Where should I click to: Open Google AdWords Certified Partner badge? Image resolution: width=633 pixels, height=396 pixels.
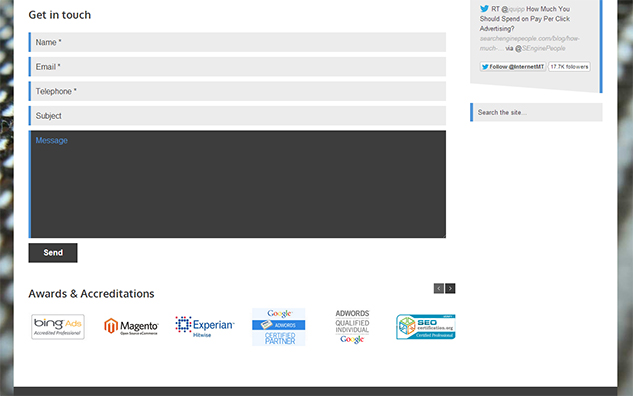(279, 327)
